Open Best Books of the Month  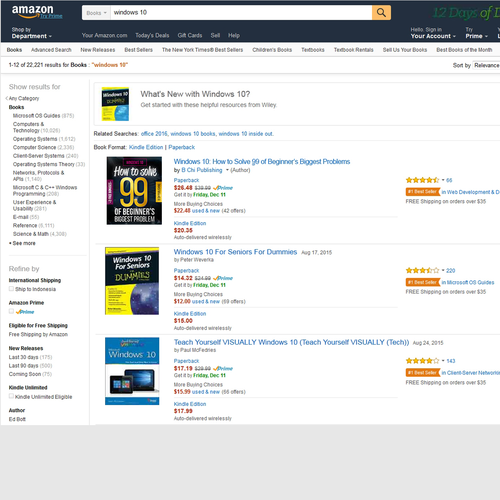pyautogui.click(x=464, y=50)
